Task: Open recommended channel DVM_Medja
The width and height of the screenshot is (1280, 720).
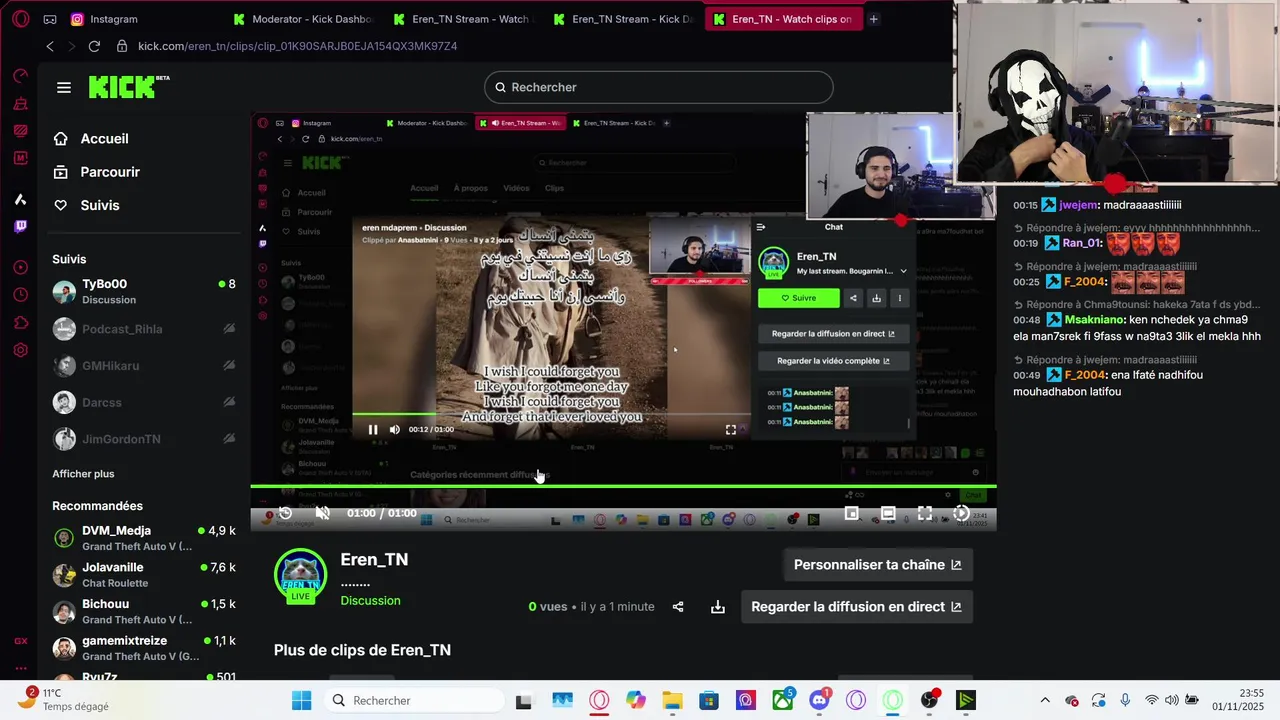Action: [x=144, y=538]
